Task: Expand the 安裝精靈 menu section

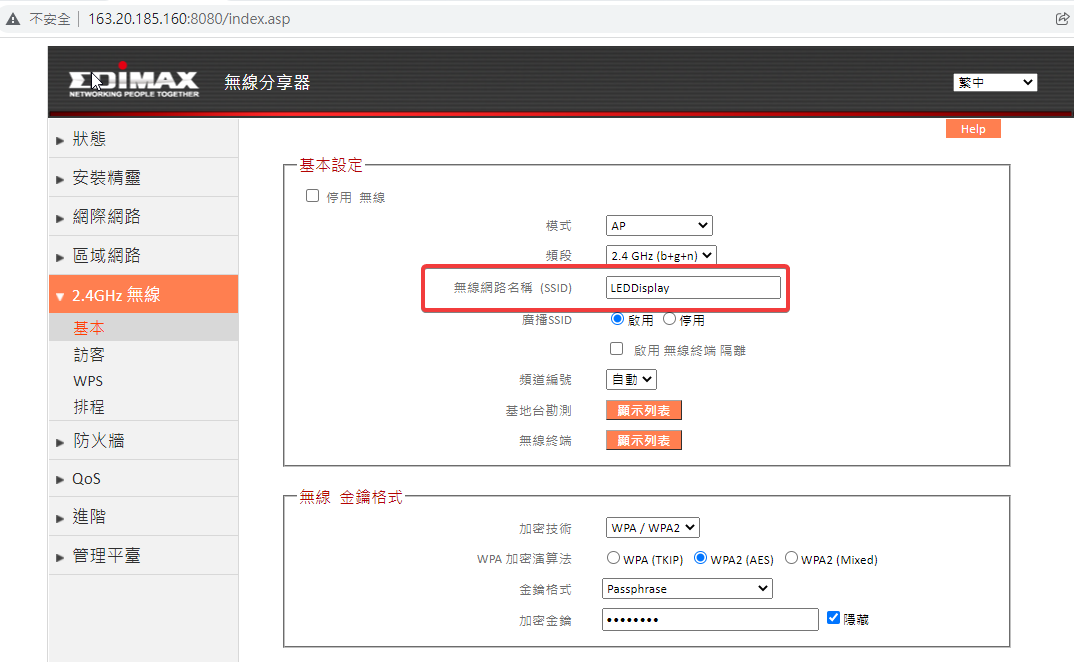Action: coord(143,178)
